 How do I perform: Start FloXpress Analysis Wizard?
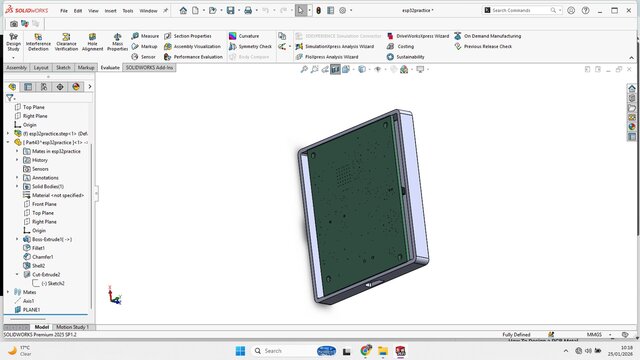(x=327, y=57)
